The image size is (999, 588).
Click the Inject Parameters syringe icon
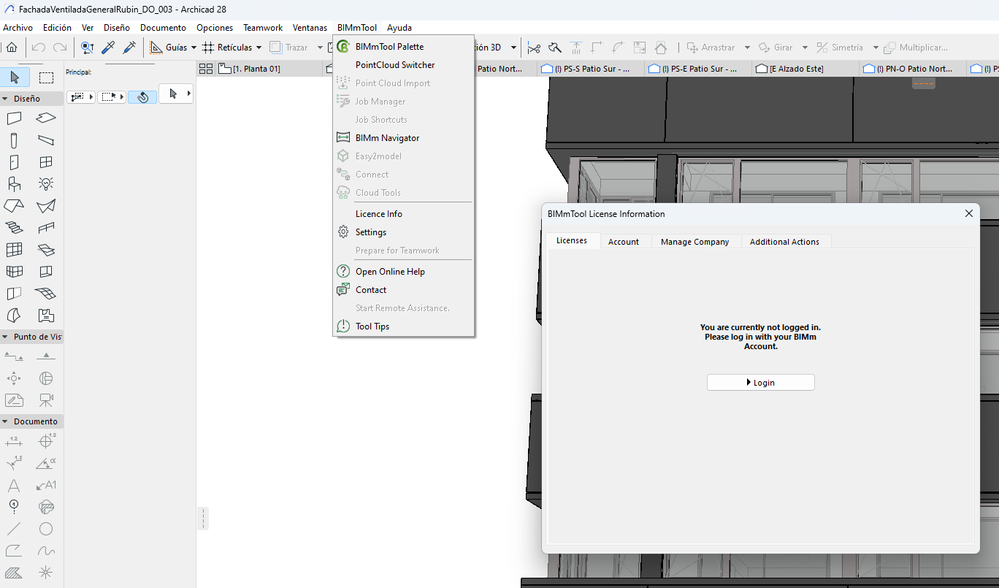[129, 47]
